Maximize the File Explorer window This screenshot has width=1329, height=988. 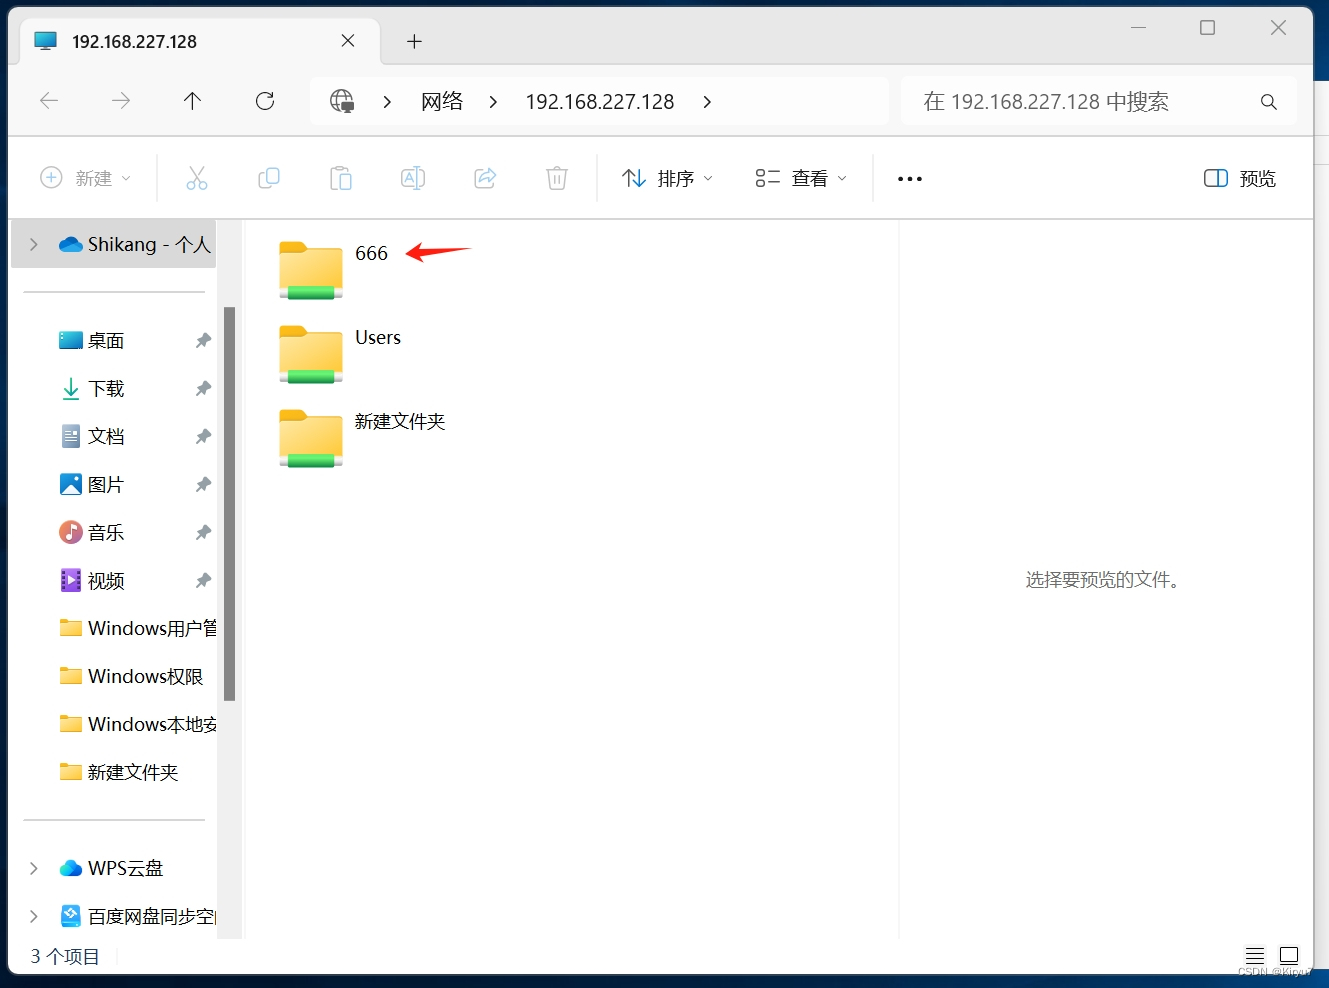pyautogui.click(x=1208, y=28)
